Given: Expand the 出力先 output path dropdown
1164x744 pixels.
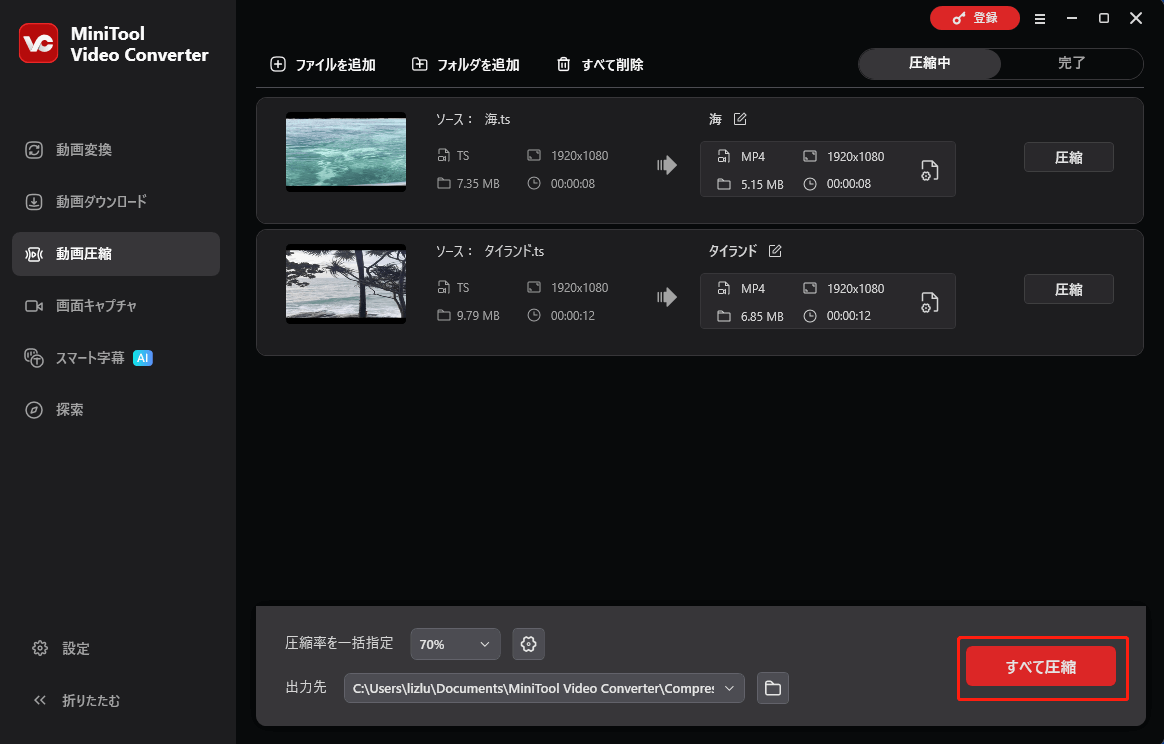Looking at the screenshot, I should pos(729,688).
